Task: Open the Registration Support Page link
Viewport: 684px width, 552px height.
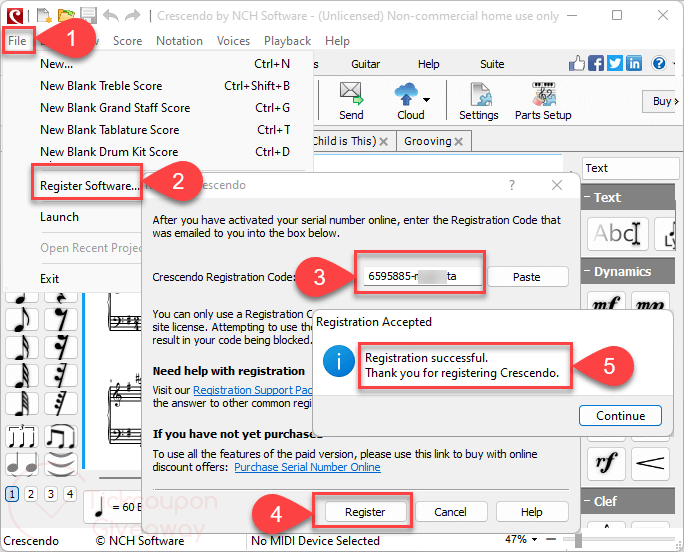Action: pos(253,390)
